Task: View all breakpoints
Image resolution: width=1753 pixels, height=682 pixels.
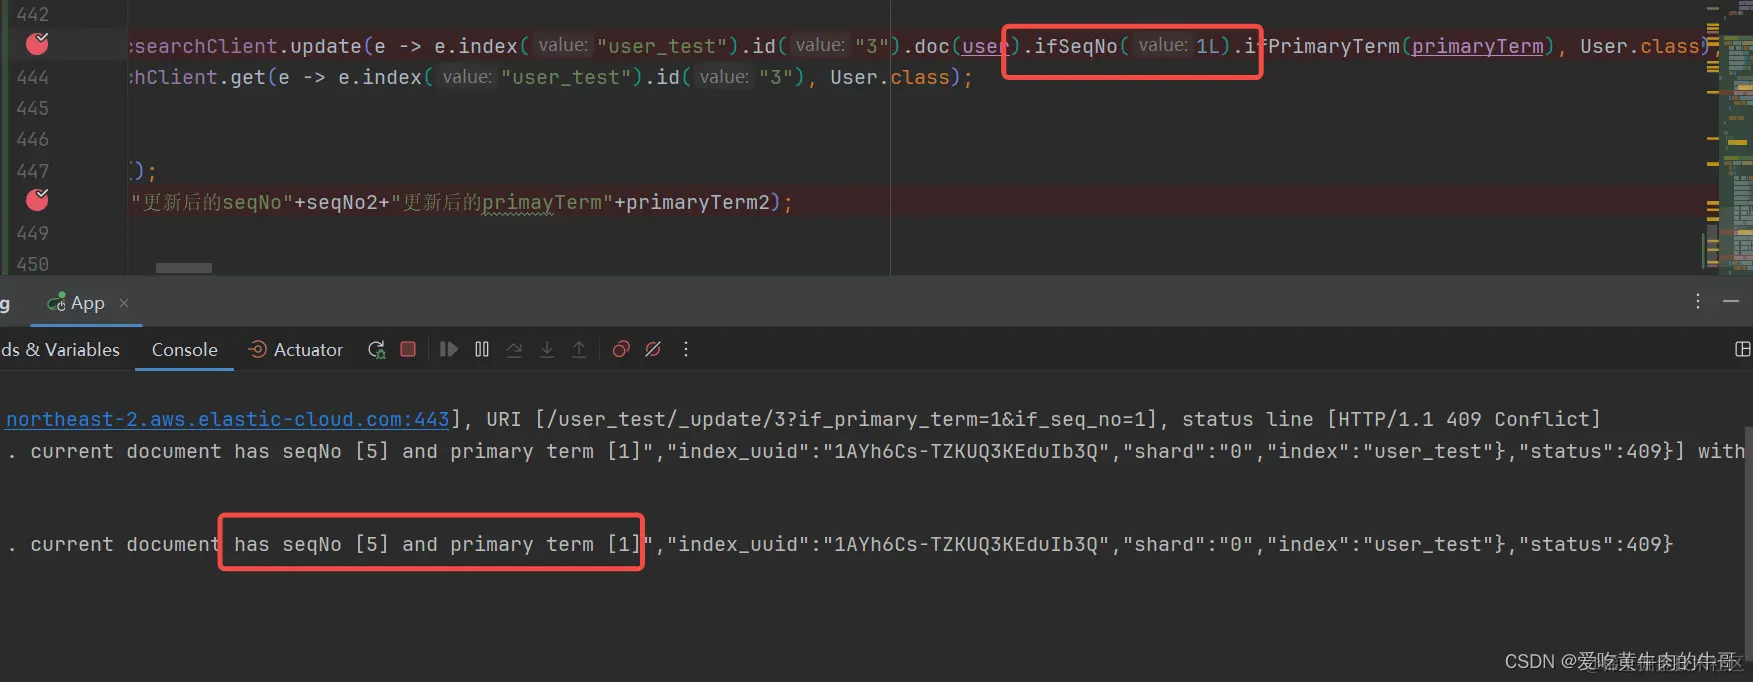Action: tap(621, 349)
